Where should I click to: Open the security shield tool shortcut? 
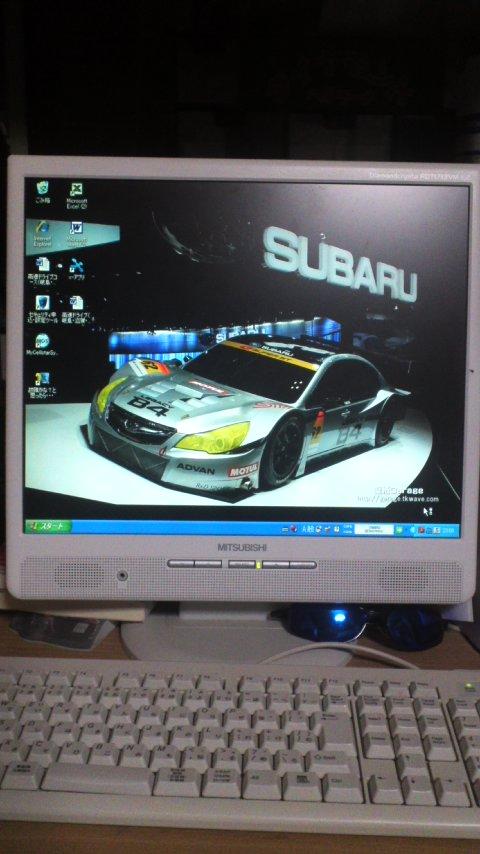point(42,309)
